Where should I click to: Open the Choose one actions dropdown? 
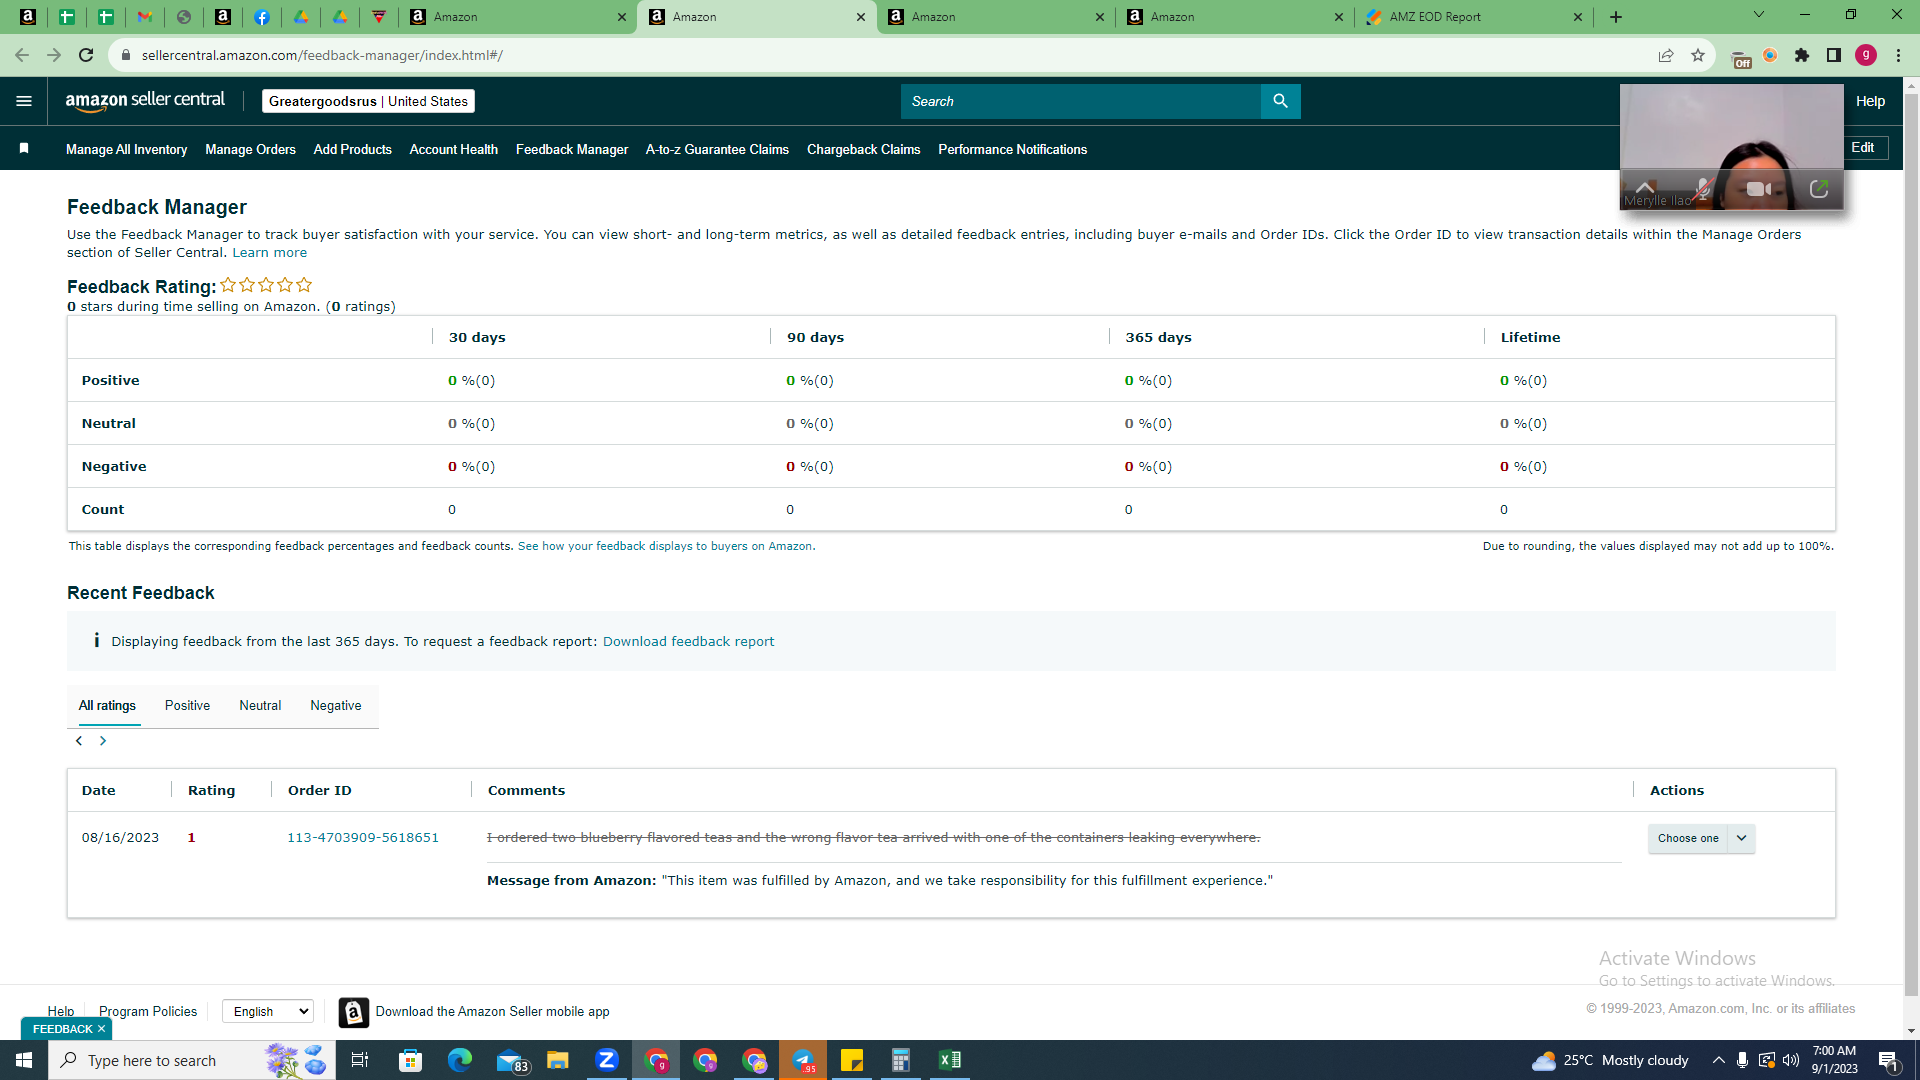click(x=1701, y=838)
